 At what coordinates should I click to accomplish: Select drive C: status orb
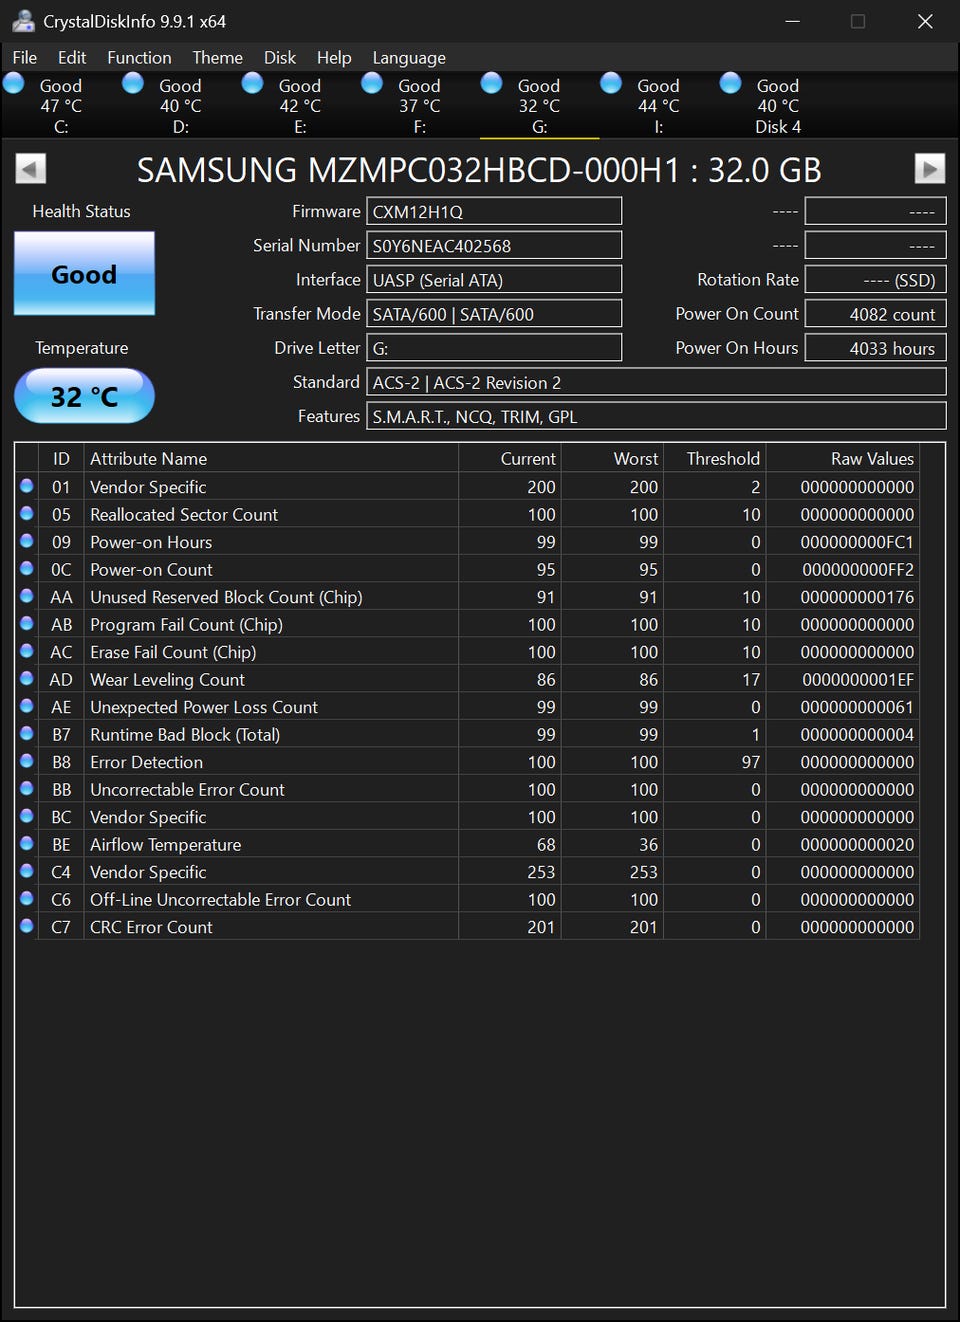14,83
